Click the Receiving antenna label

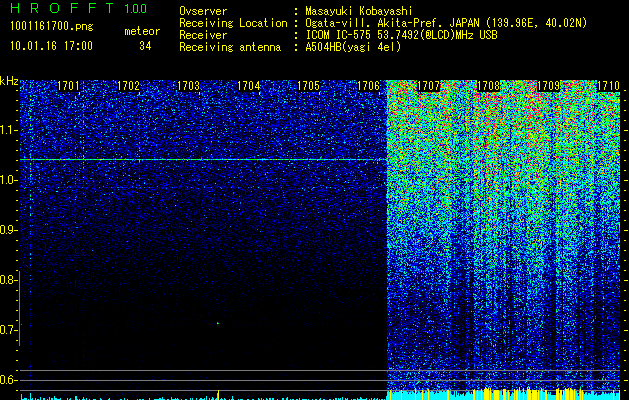pyautogui.click(x=230, y=47)
